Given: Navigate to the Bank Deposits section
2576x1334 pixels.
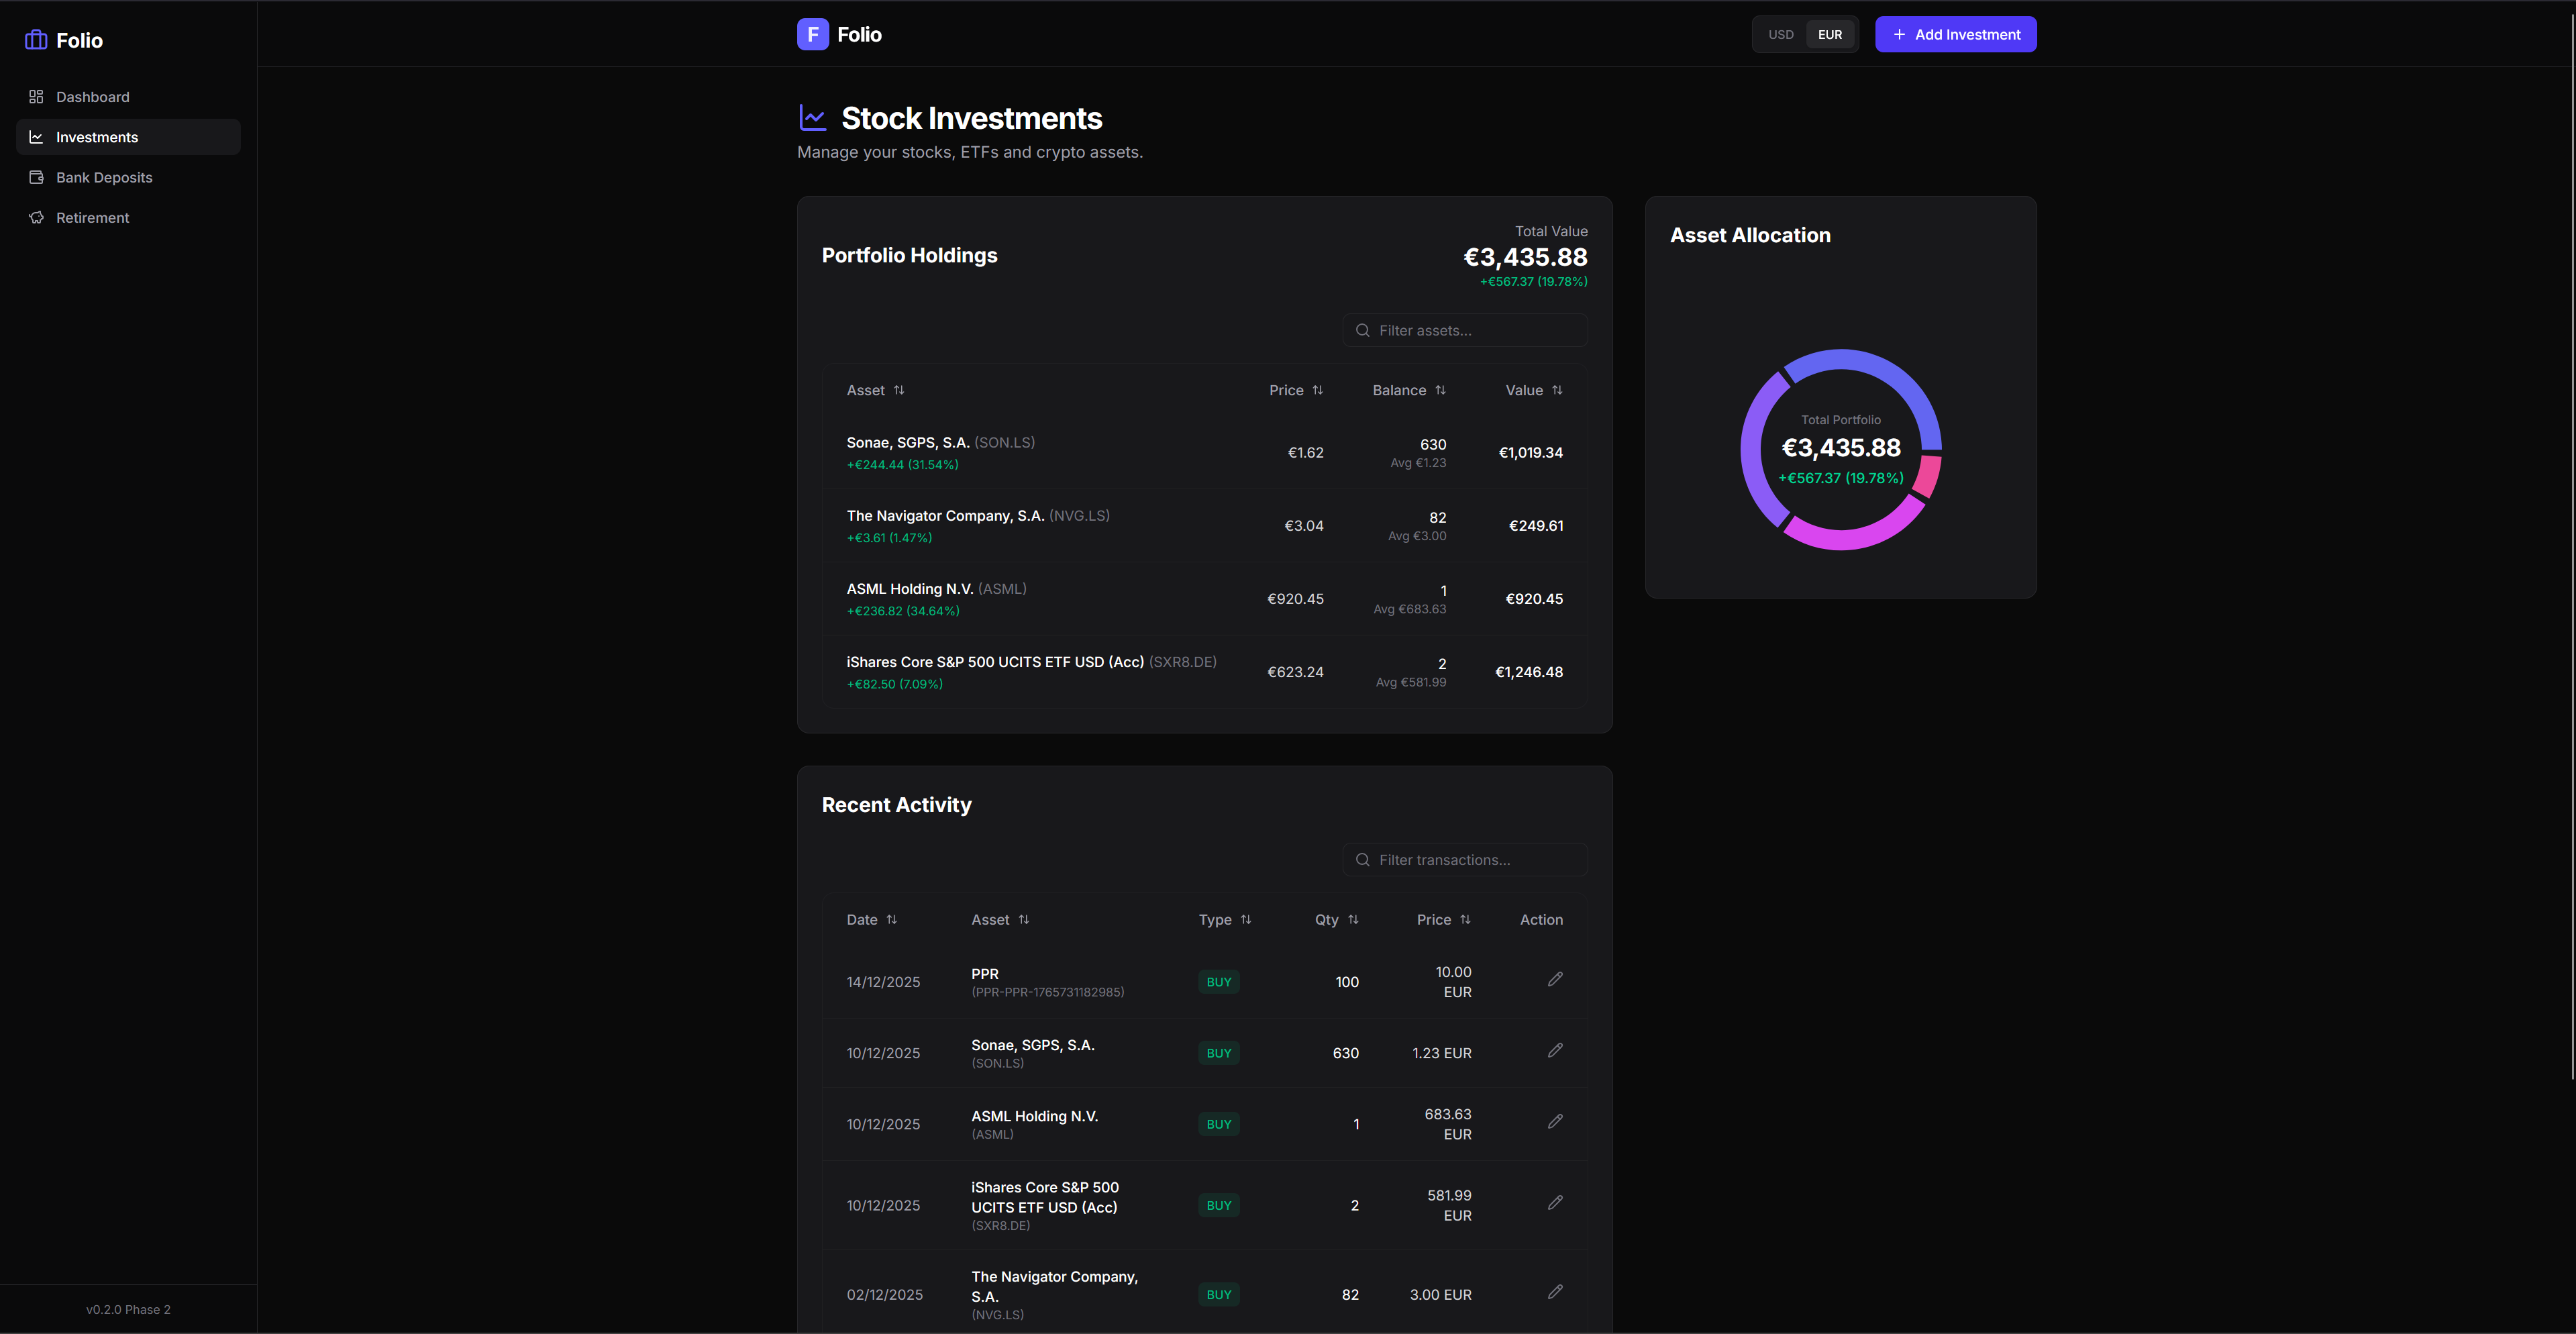Looking at the screenshot, I should [x=103, y=177].
